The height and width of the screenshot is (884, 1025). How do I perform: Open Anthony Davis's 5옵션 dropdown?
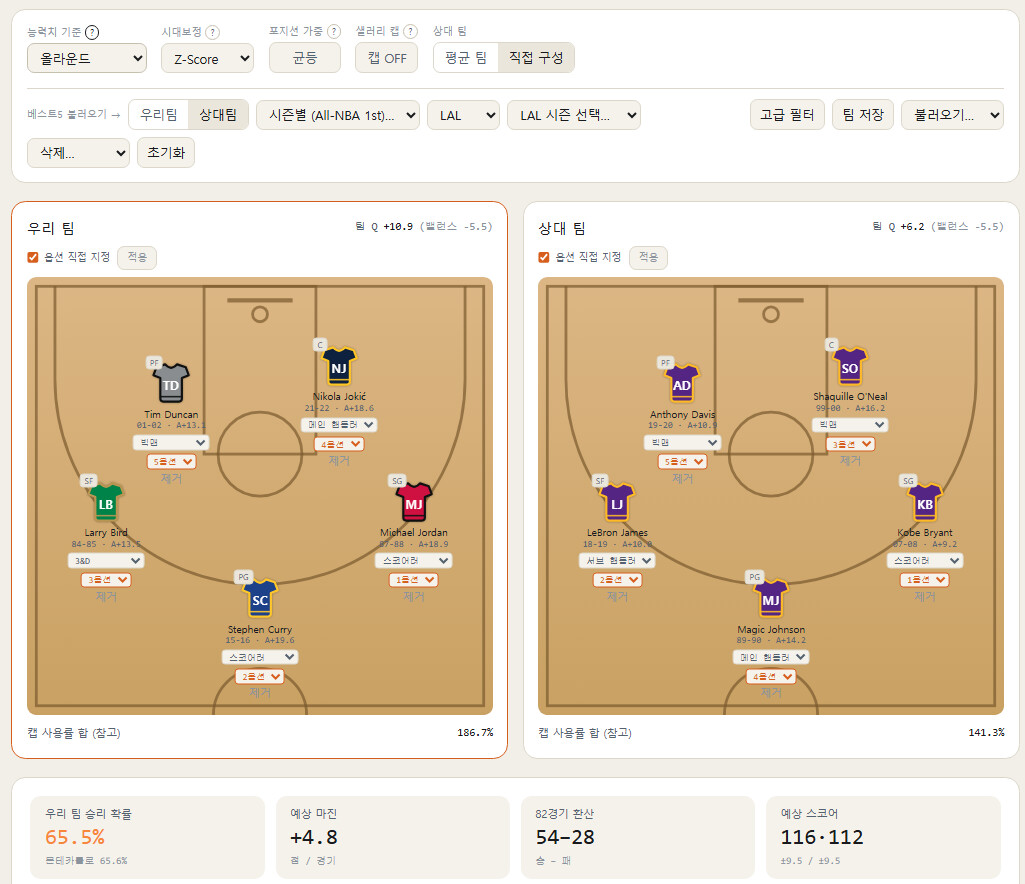tap(682, 462)
